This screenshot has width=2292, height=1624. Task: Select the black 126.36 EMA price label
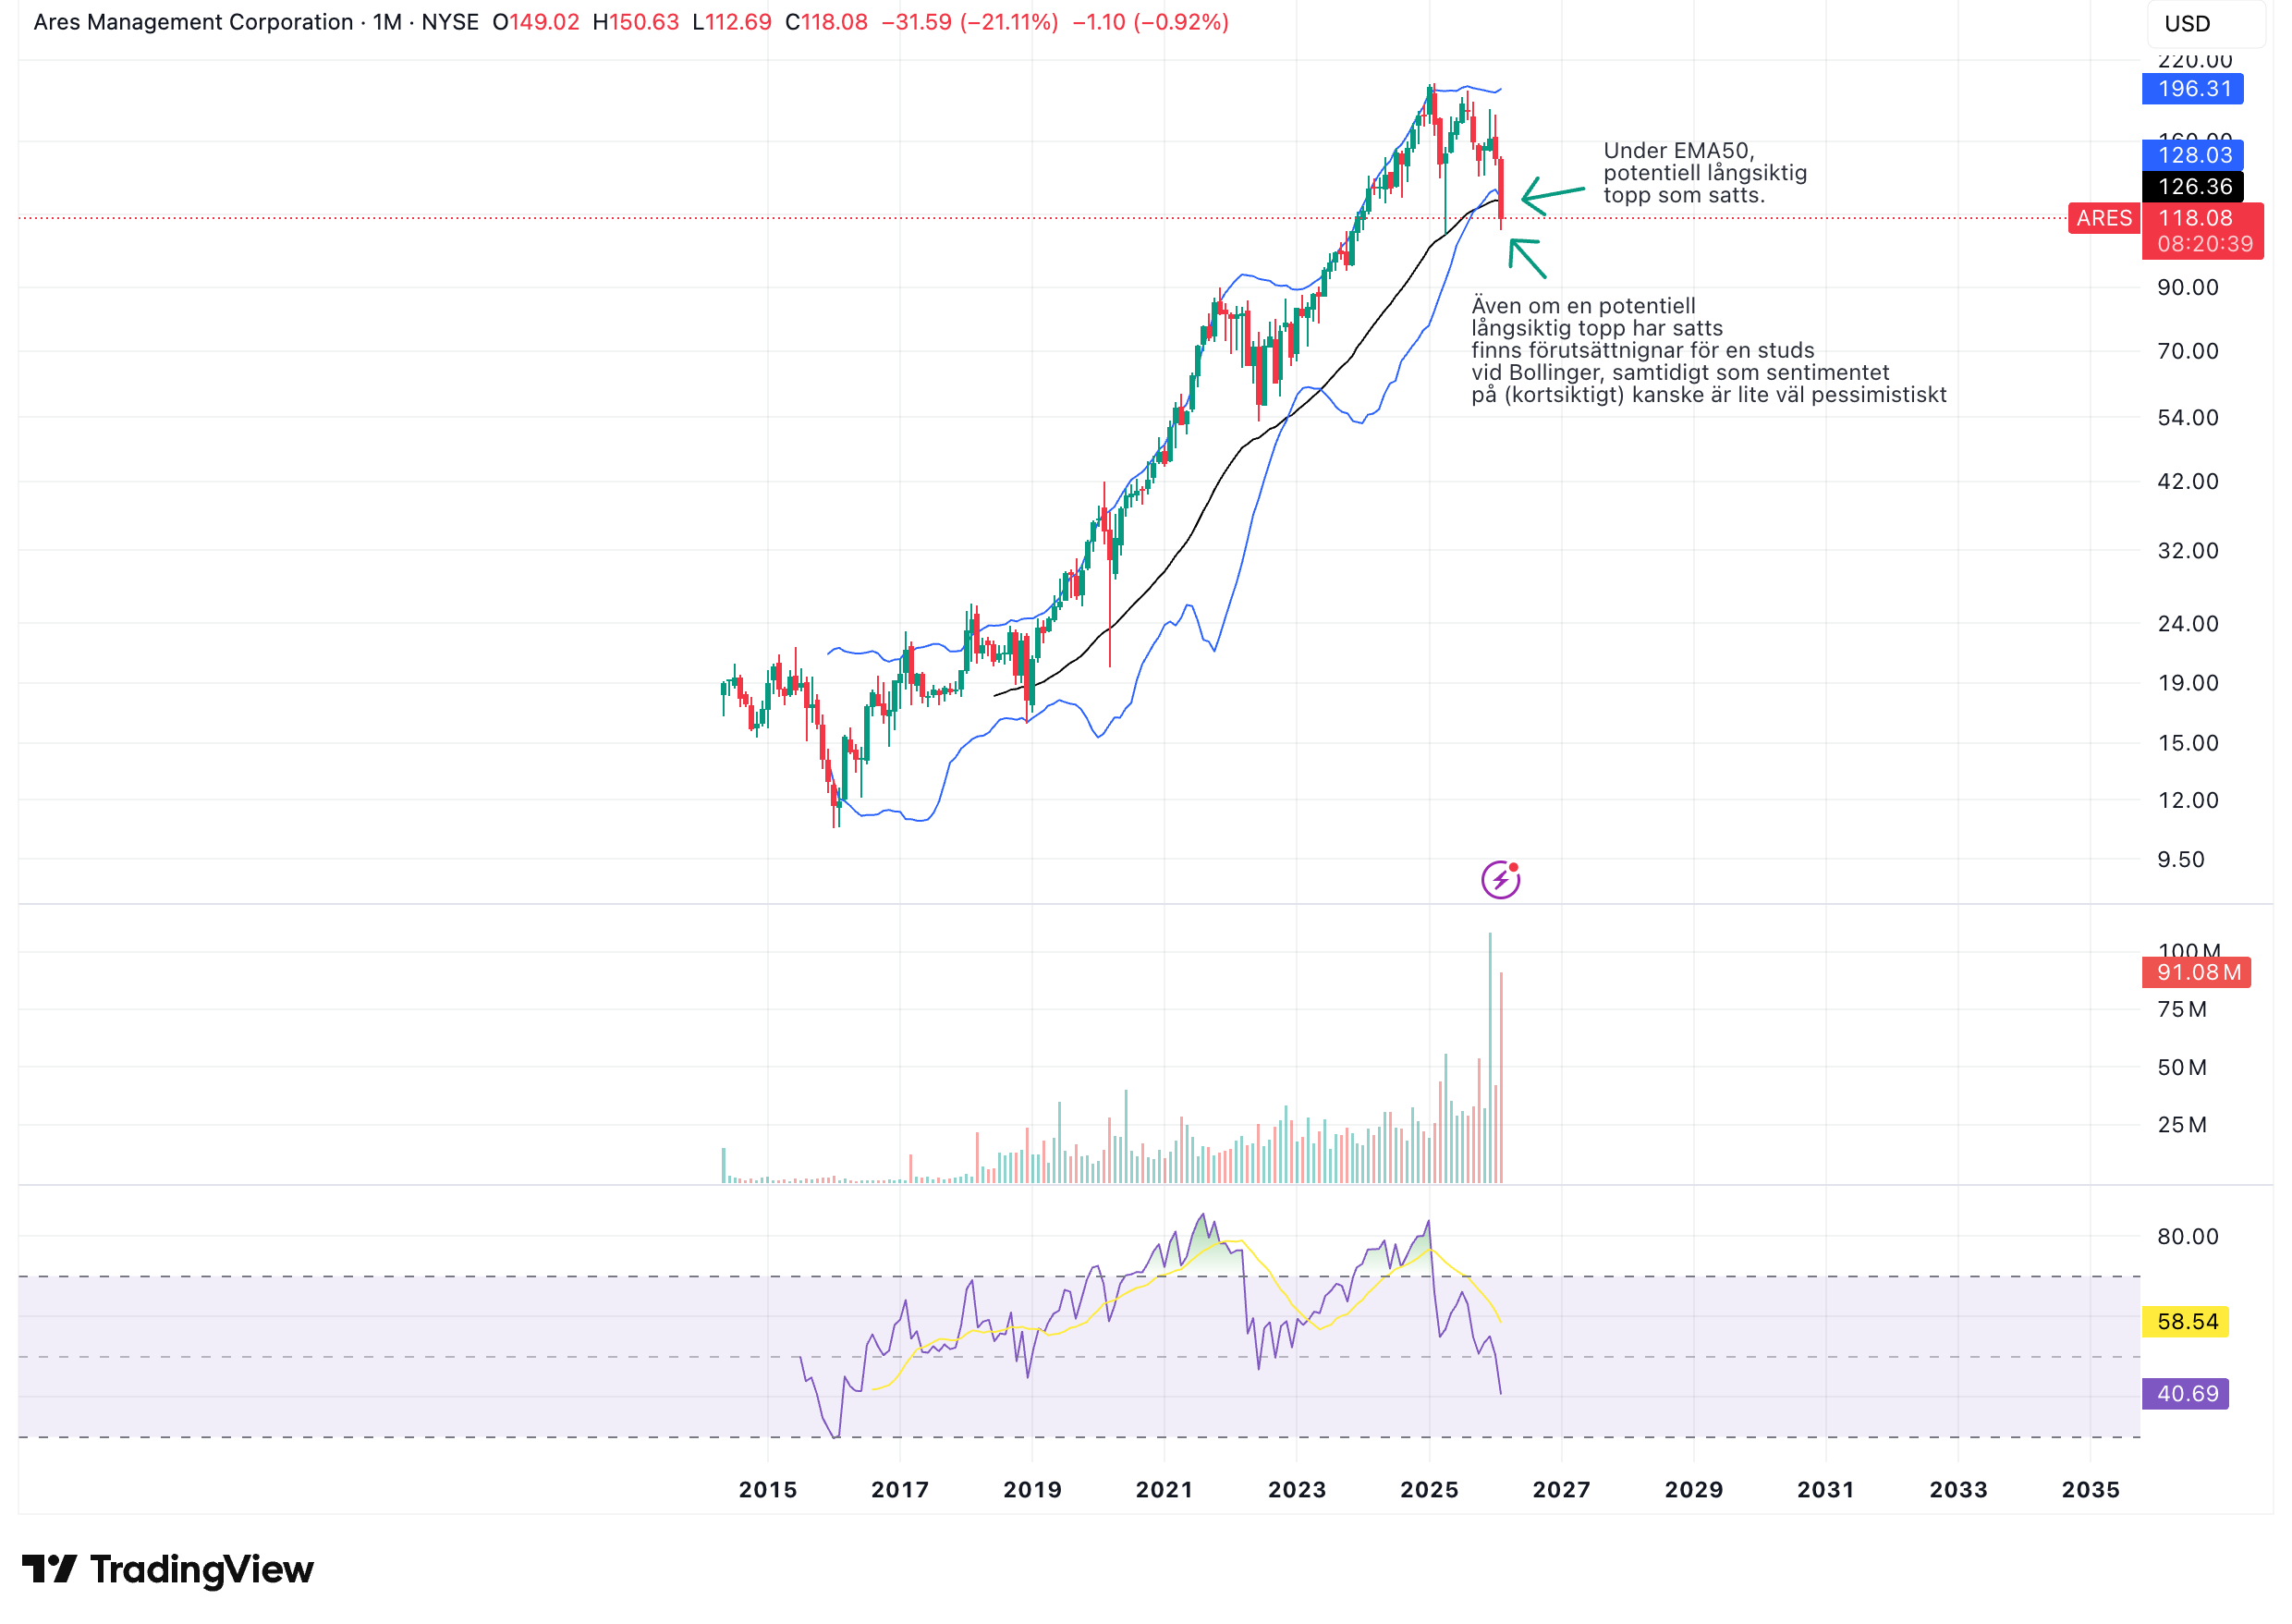coord(2191,186)
